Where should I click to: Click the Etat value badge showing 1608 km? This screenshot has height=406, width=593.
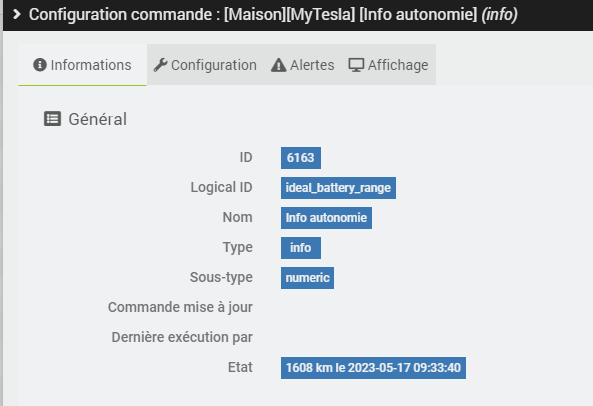pos(373,368)
